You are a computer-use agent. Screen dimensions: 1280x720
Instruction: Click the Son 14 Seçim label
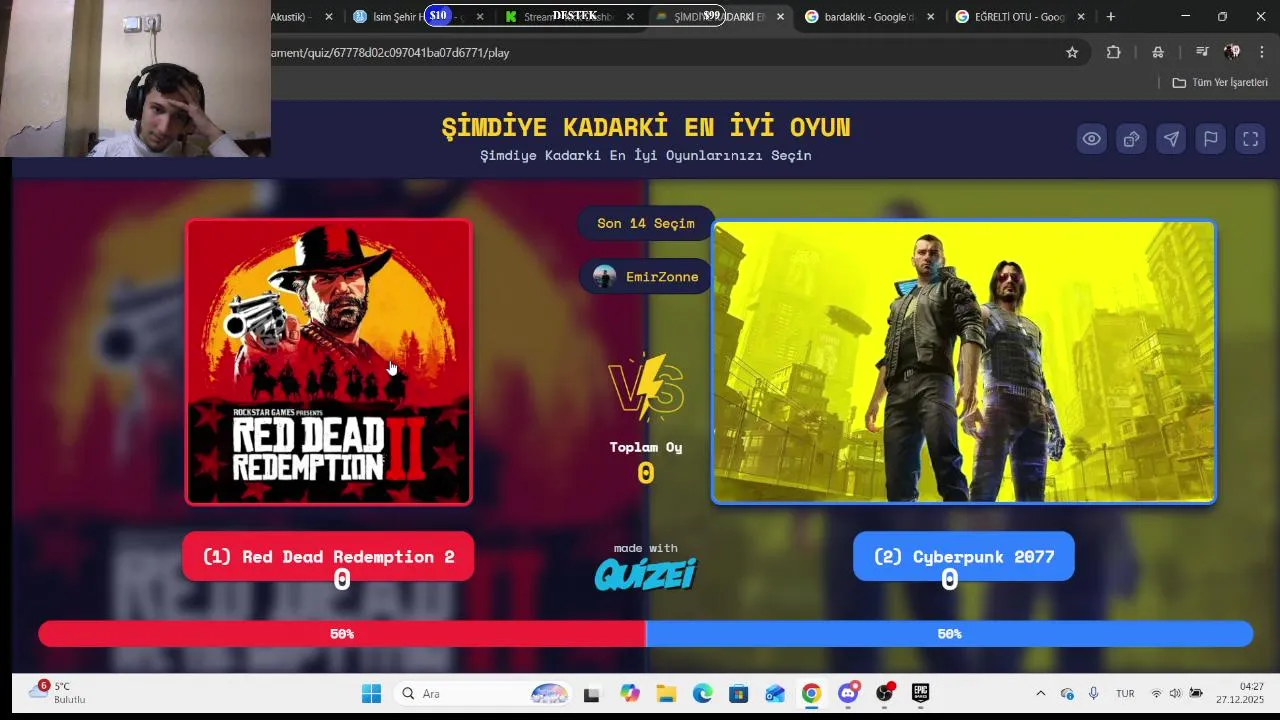(646, 223)
